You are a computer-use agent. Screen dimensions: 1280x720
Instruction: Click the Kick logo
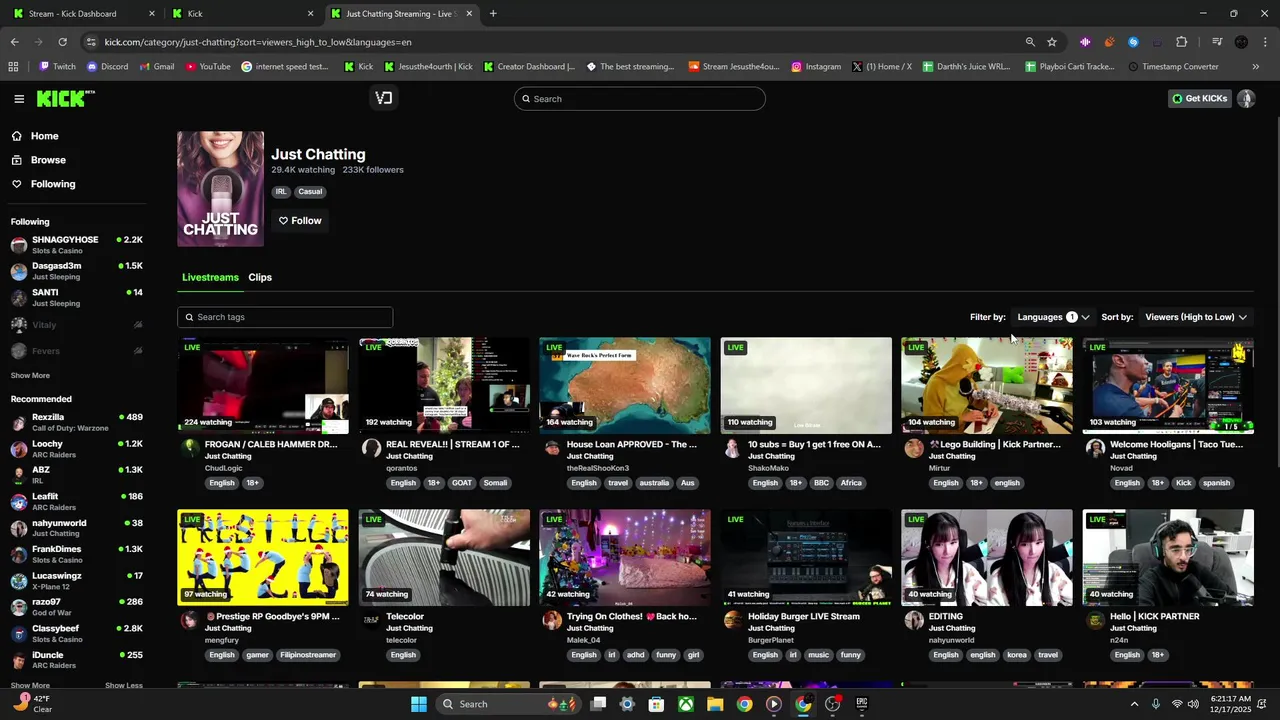pos(65,98)
